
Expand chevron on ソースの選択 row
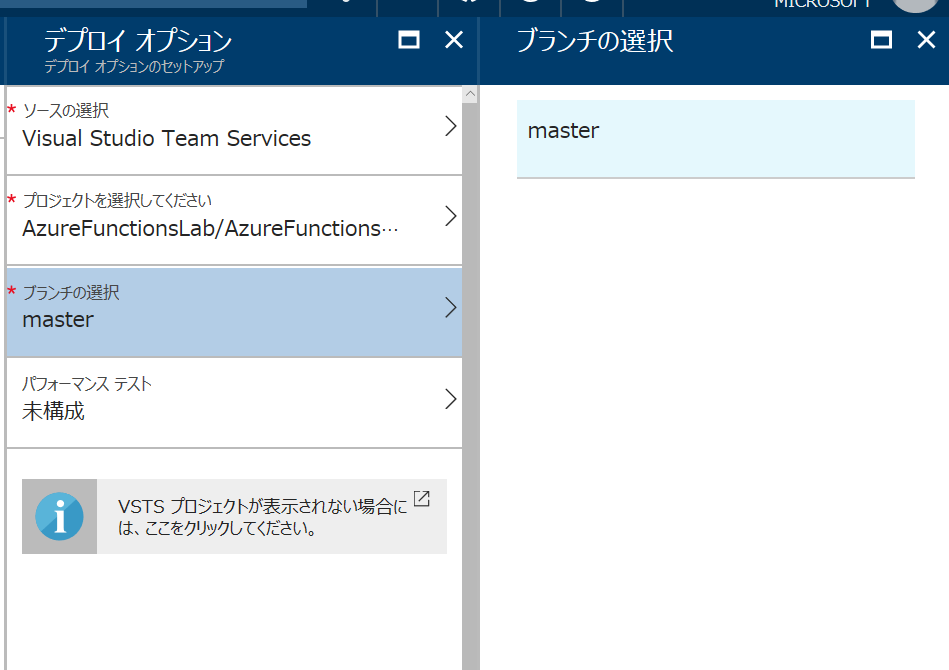(x=450, y=126)
